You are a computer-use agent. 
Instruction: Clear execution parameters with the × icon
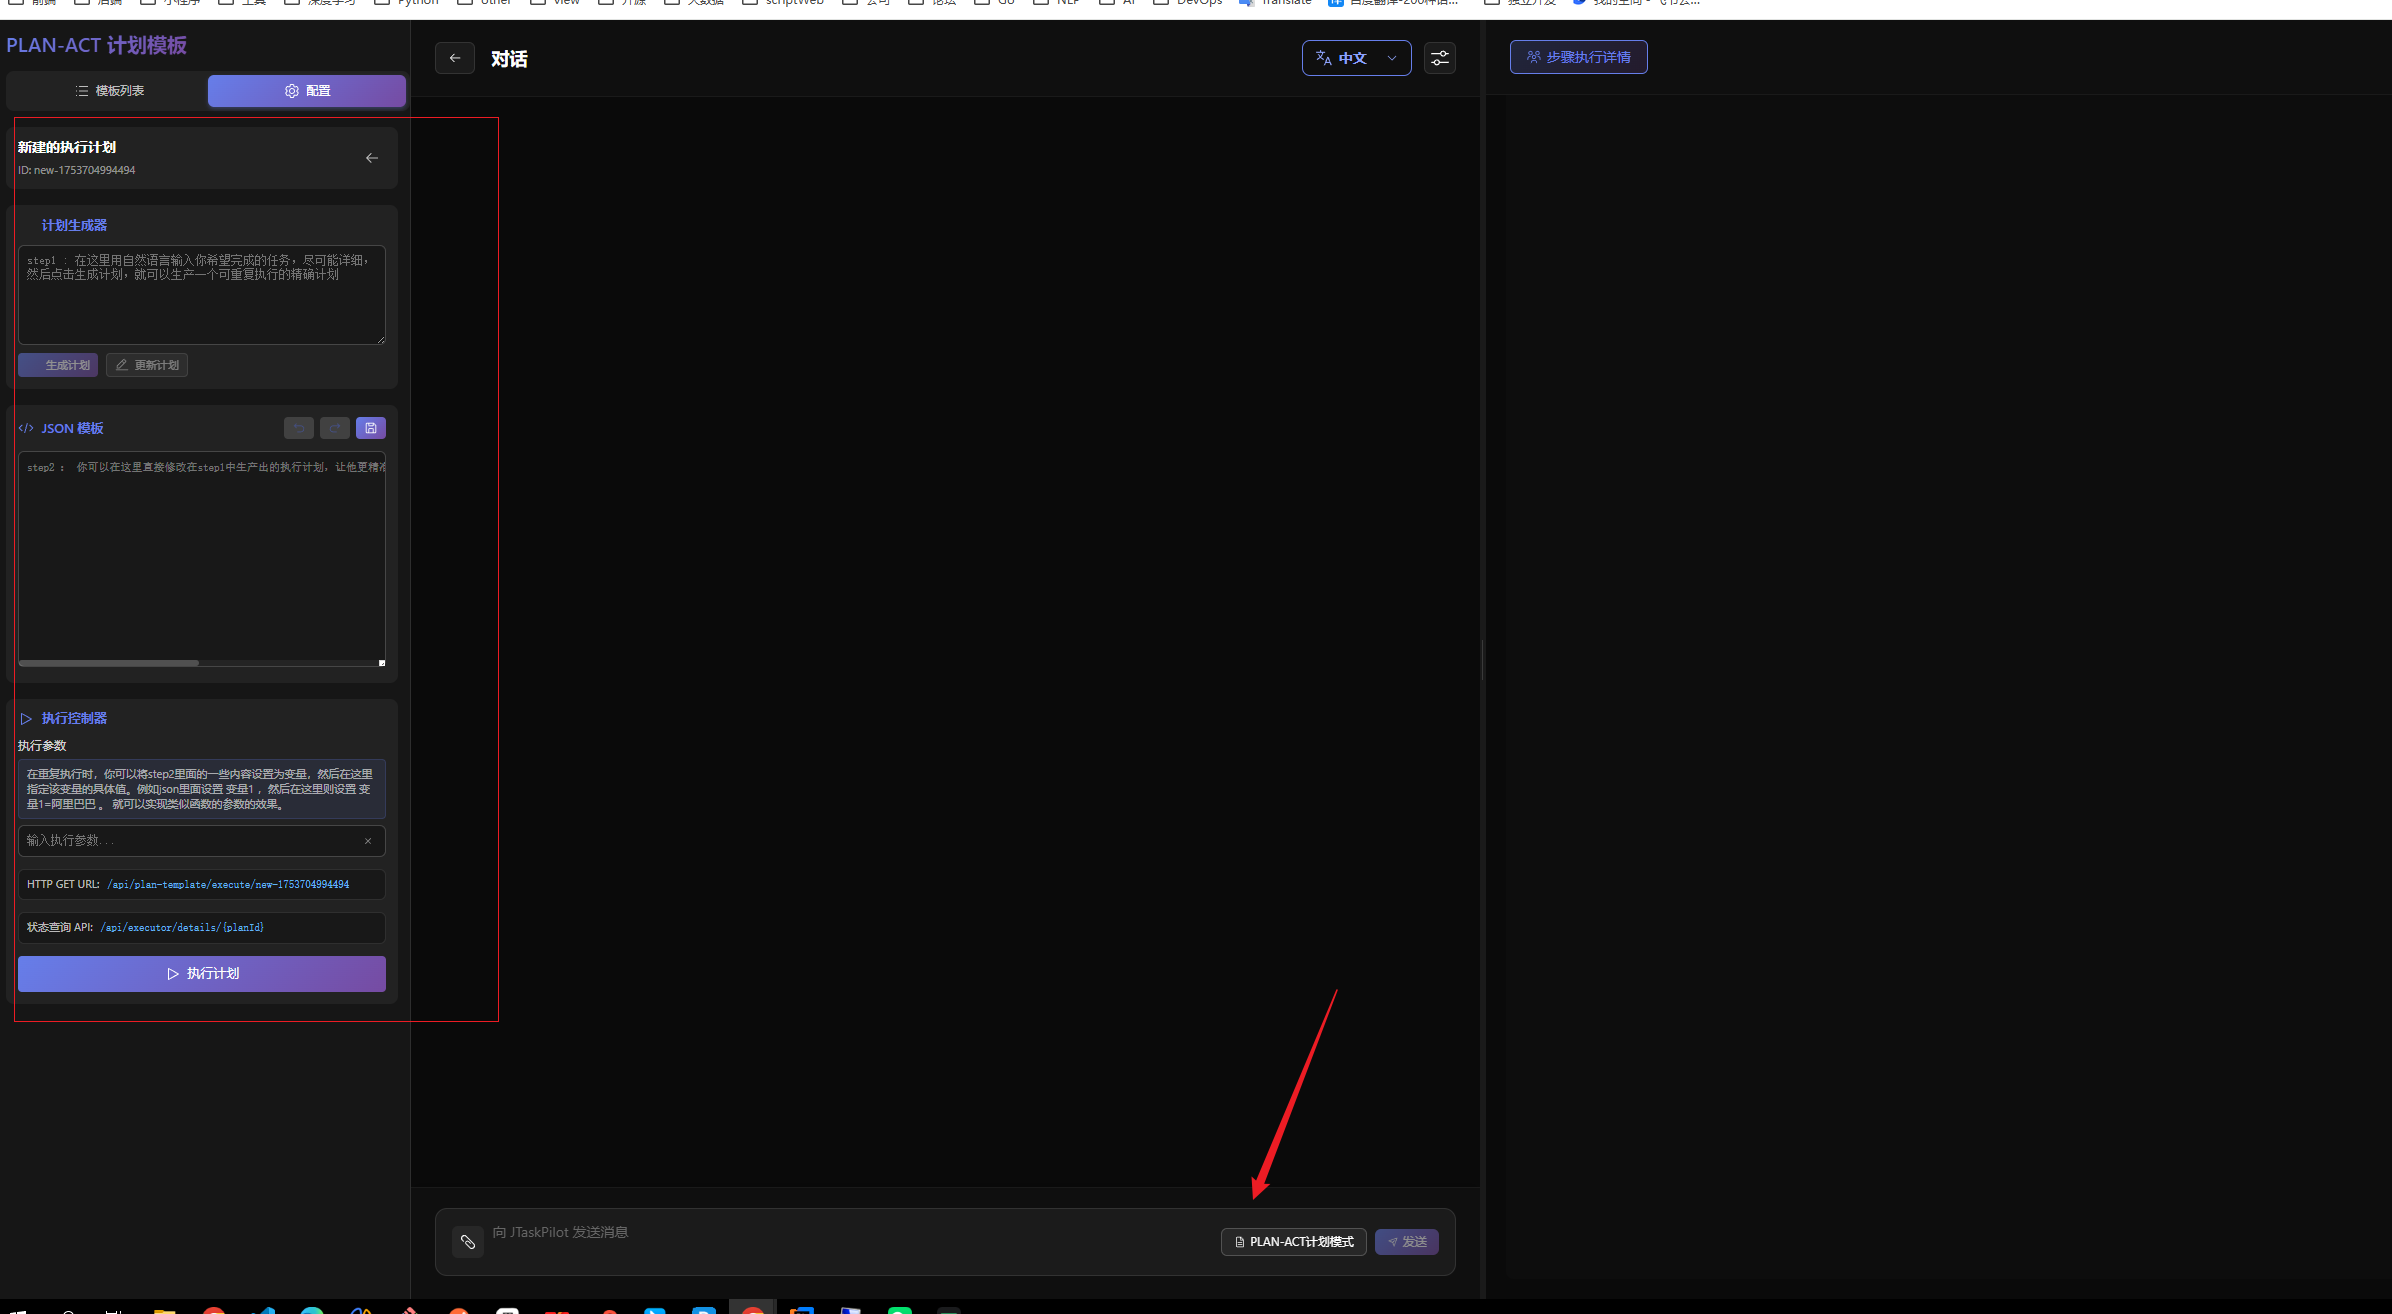[368, 841]
